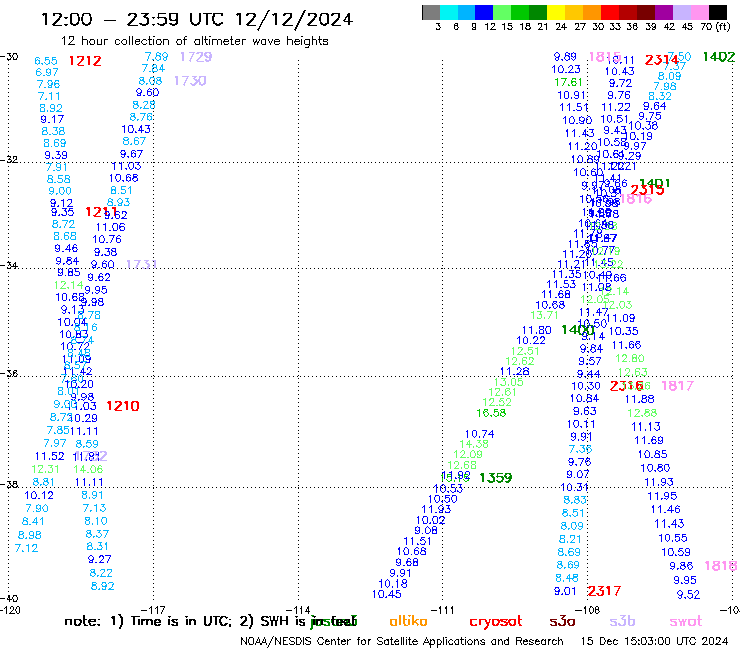740x650 pixels.
Task: Click the wave height value 10.45
Action: coord(387,595)
